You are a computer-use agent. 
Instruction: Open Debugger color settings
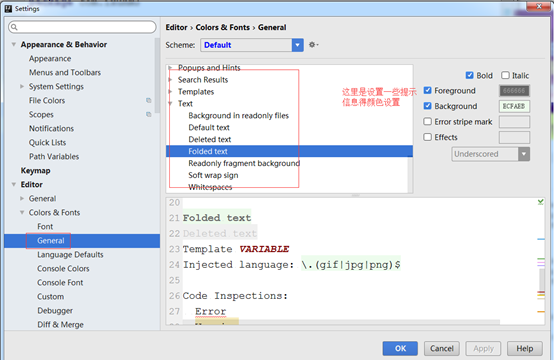click(55, 311)
